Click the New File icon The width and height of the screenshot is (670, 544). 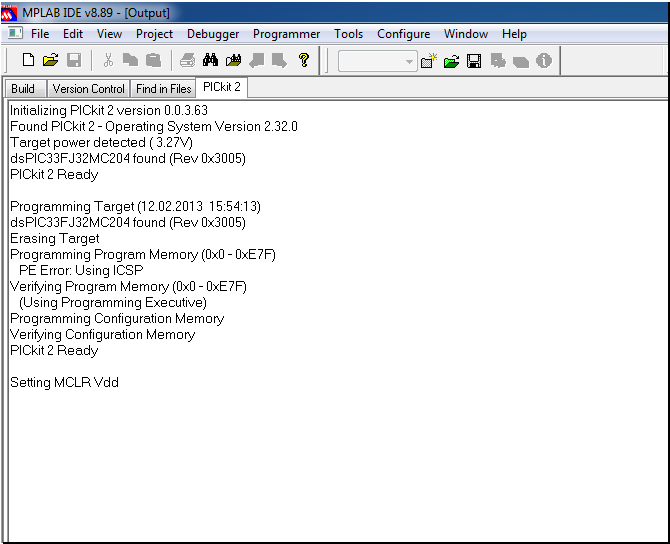[28, 60]
